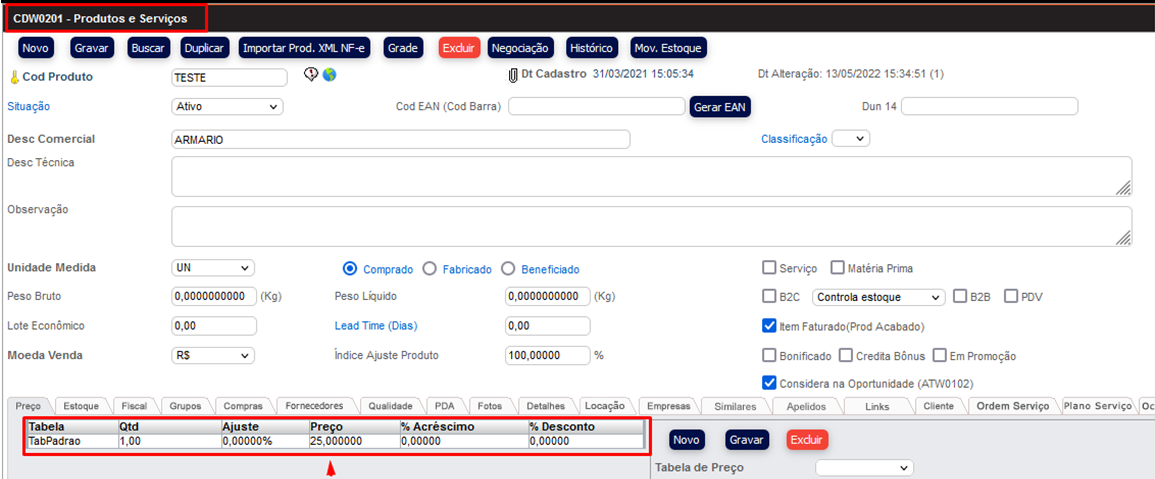Viewport: 1155px width, 479px height.
Task: Expand the Tabela de Preço dropdown
Action: point(864,467)
